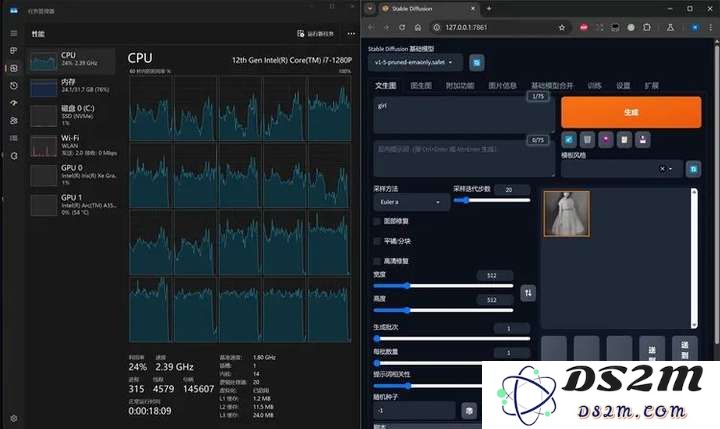Image resolution: width=720 pixels, height=429 pixels.
Task: Switch to 图片信息 tab
Action: point(502,86)
